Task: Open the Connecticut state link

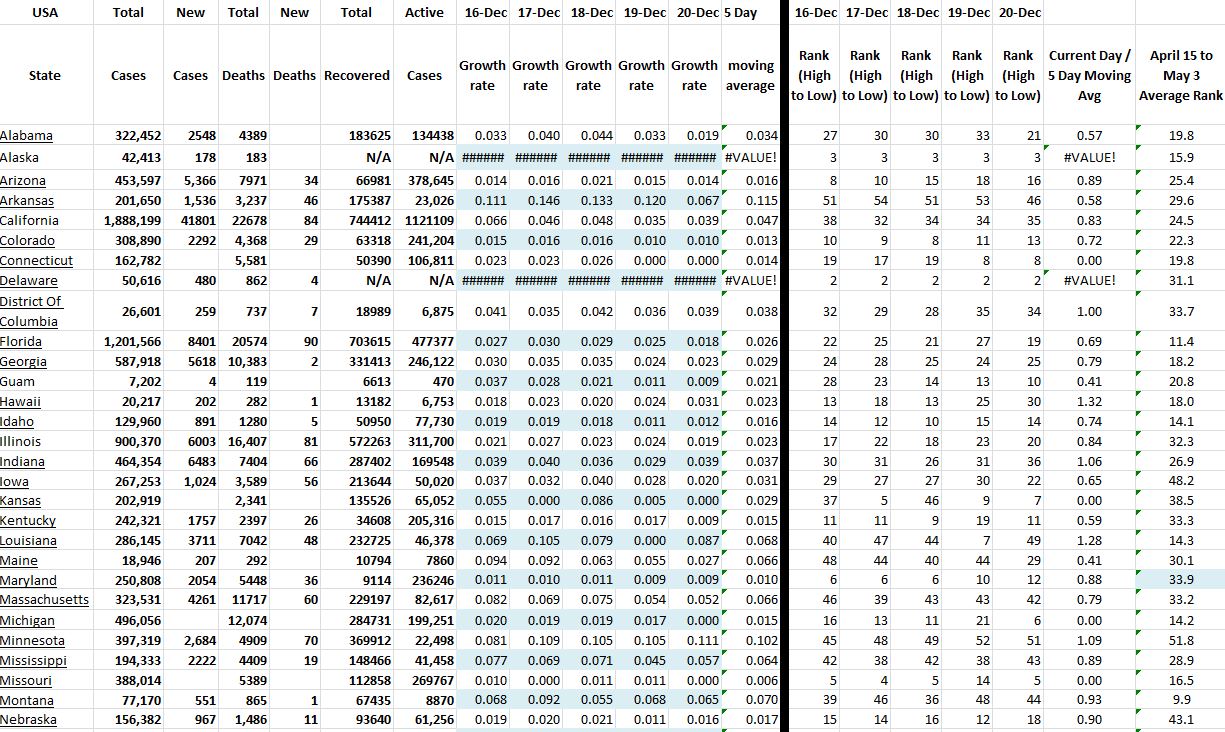Action: pyautogui.click(x=36, y=260)
